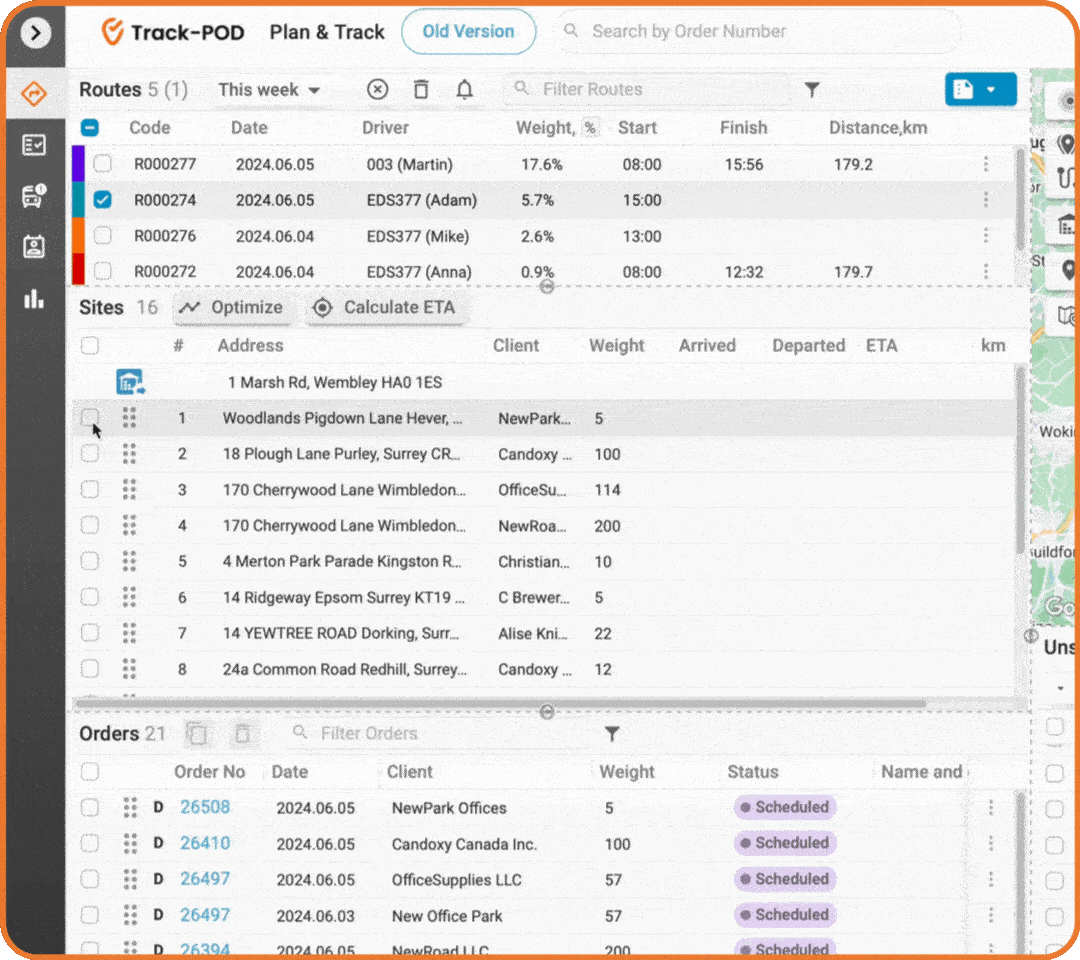Open the Routes sidebar icon

pyautogui.click(x=34, y=94)
